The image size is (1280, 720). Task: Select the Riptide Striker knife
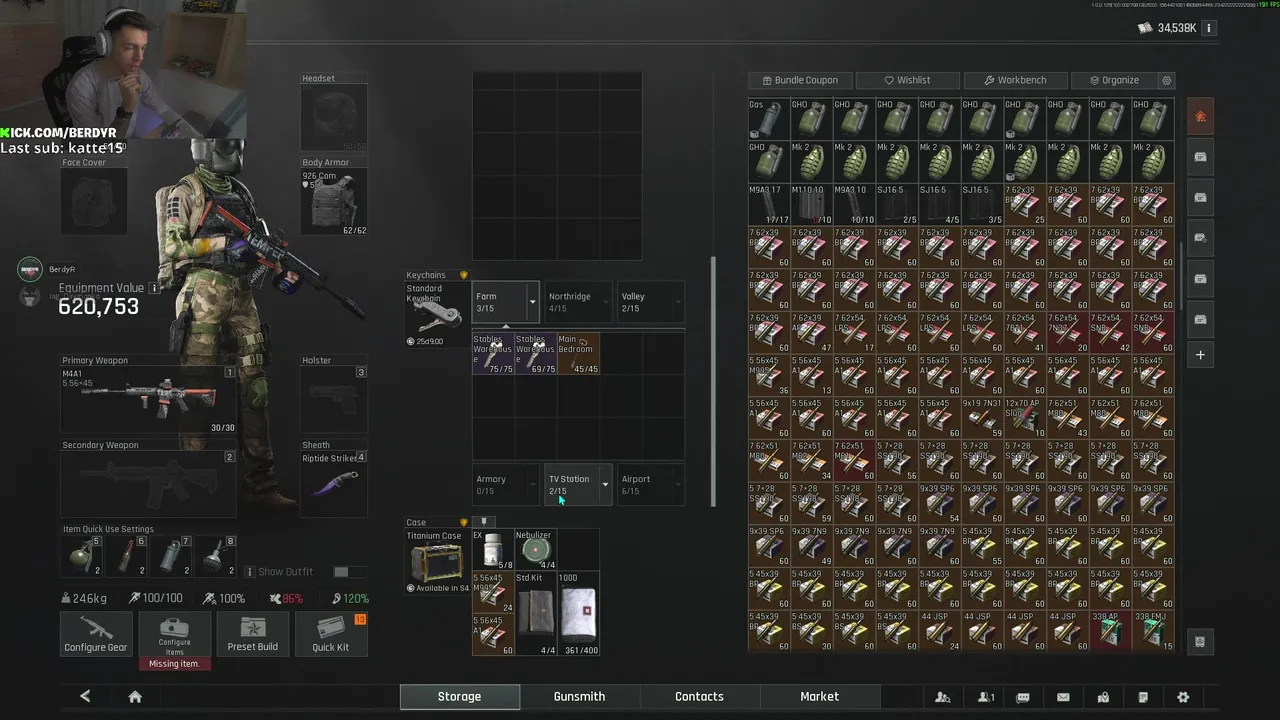click(x=333, y=485)
